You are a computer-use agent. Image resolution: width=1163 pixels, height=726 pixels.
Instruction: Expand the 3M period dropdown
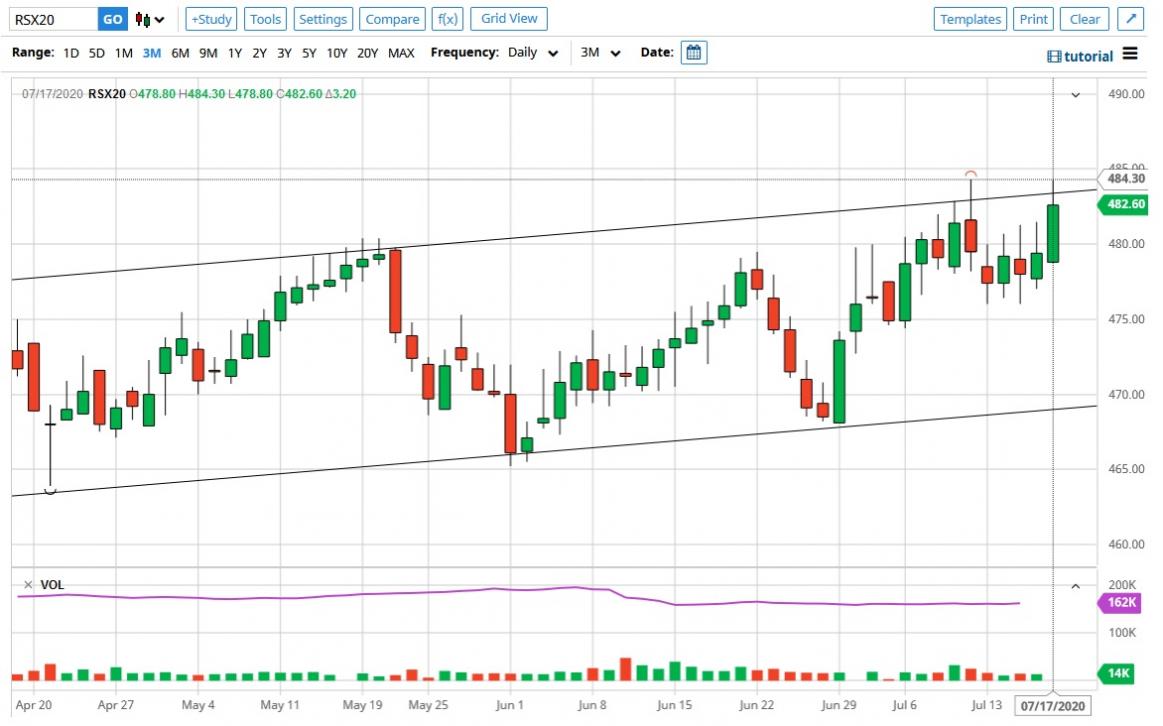click(601, 53)
